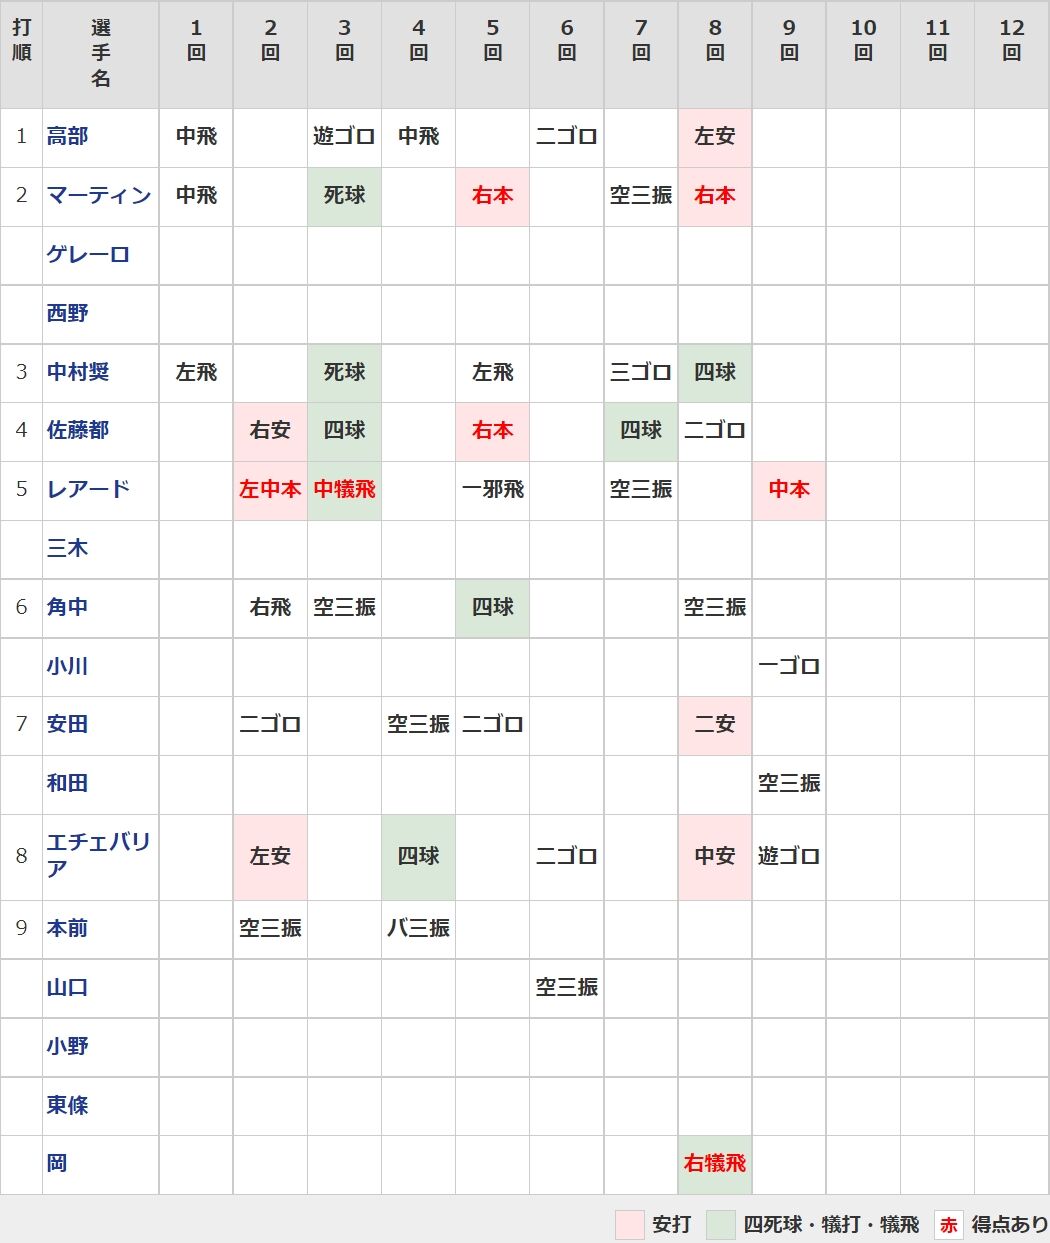Click the 安打 pink legend swatch
Image resolution: width=1050 pixels, height=1243 pixels.
[630, 1225]
